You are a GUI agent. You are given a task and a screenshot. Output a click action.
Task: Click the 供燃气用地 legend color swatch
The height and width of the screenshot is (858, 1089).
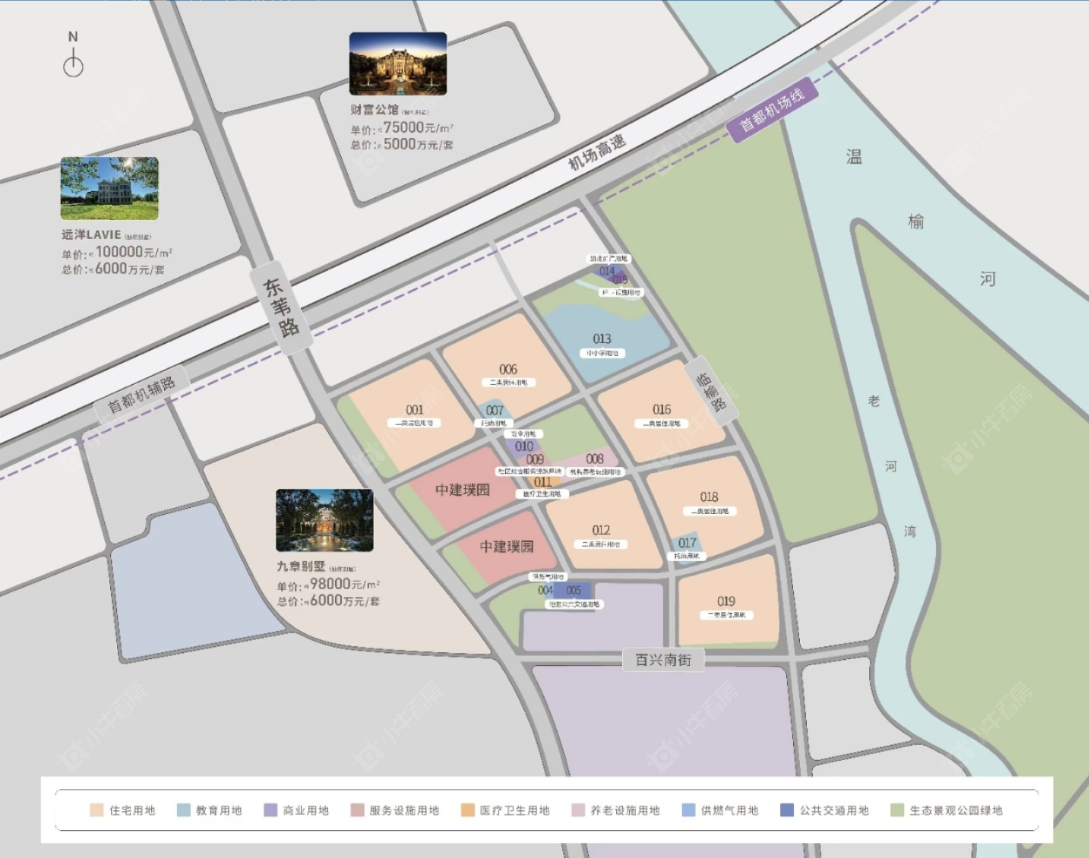point(688,810)
